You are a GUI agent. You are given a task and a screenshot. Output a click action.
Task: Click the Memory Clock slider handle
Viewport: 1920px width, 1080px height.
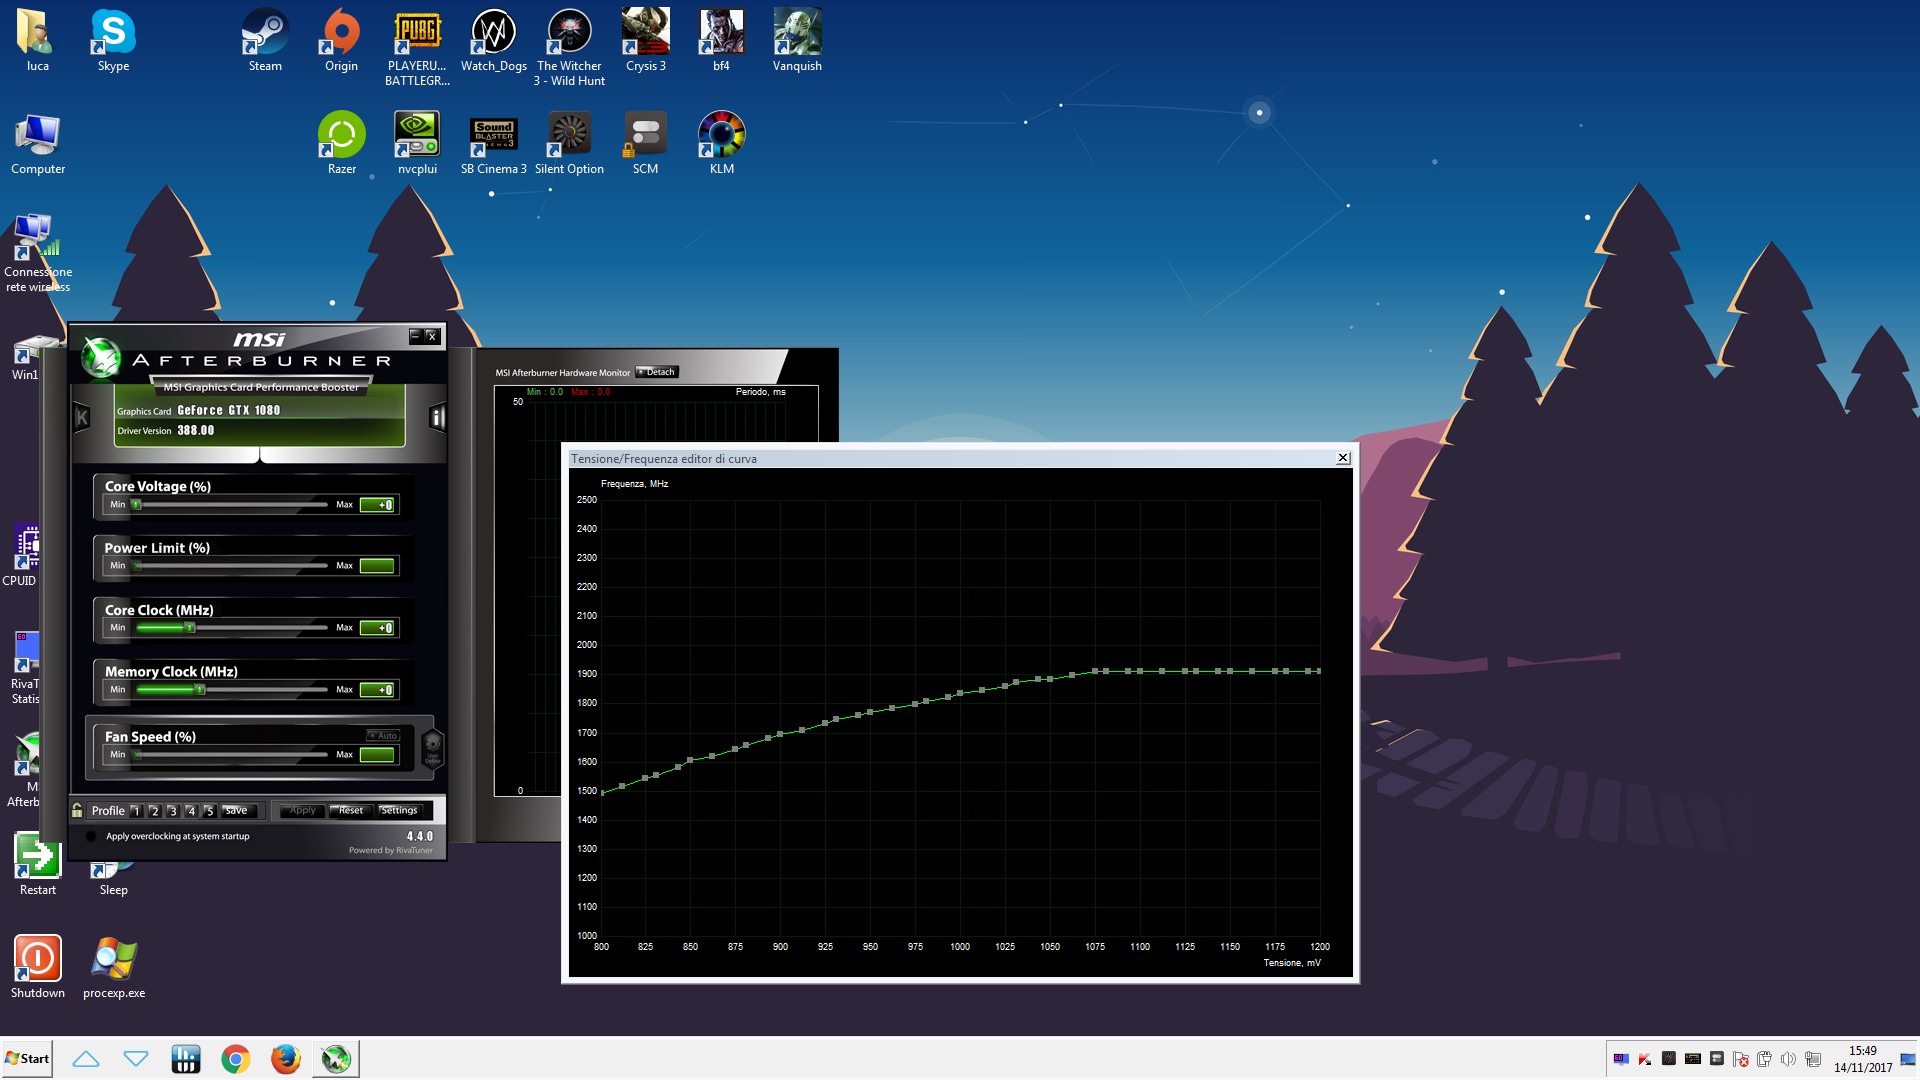[200, 690]
